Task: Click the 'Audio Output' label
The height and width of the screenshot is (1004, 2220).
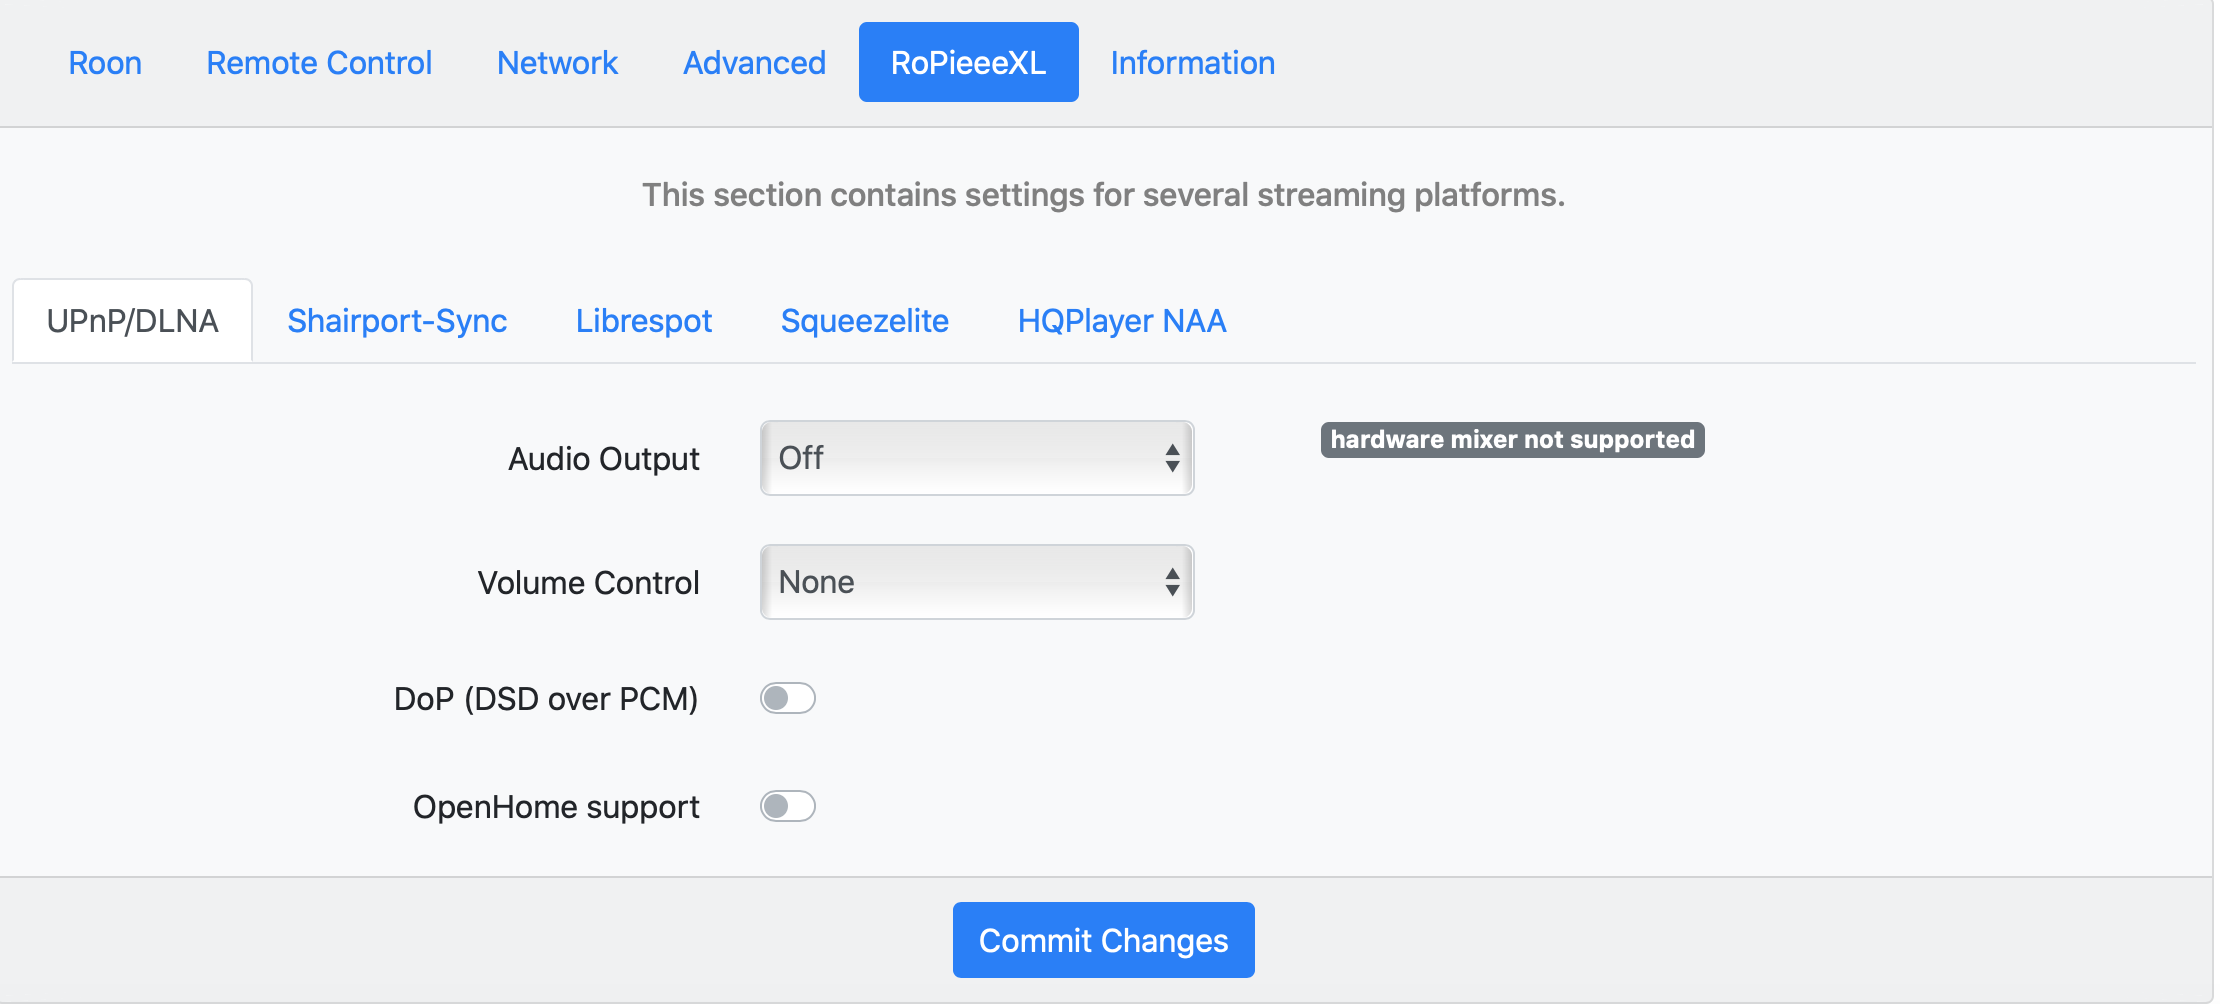Action: (603, 459)
